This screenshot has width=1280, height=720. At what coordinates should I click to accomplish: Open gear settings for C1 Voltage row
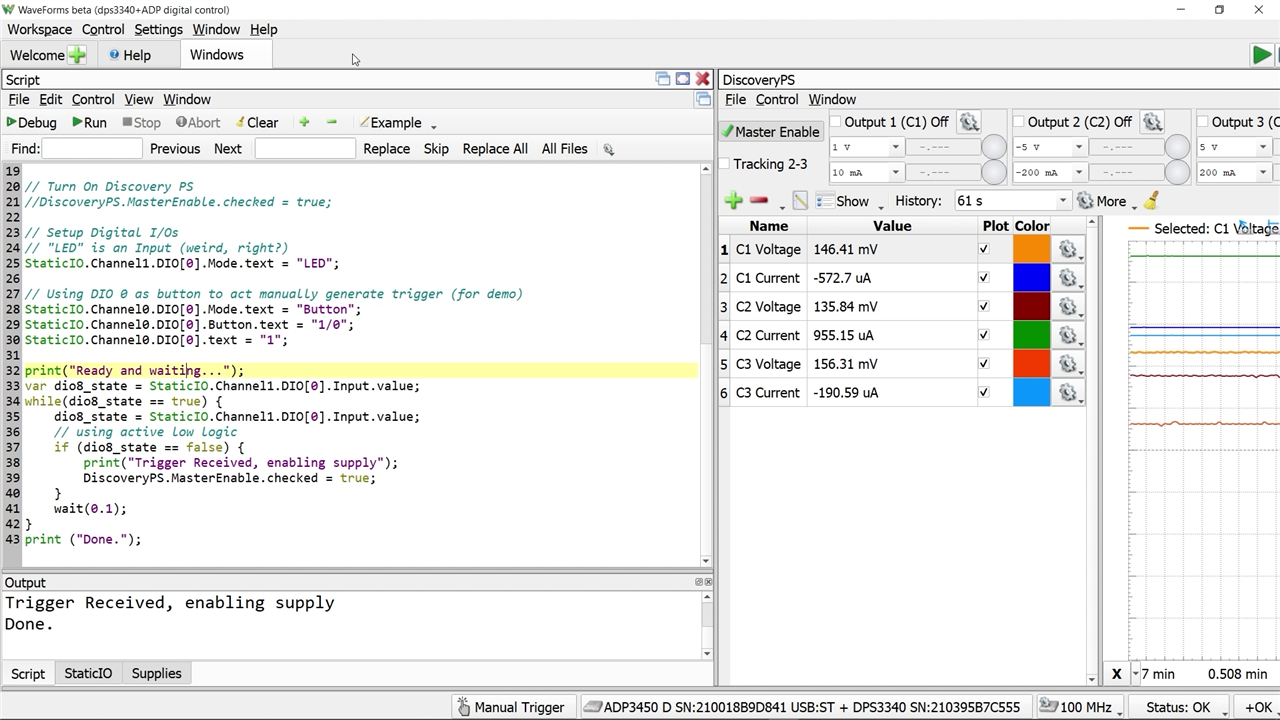point(1069,250)
